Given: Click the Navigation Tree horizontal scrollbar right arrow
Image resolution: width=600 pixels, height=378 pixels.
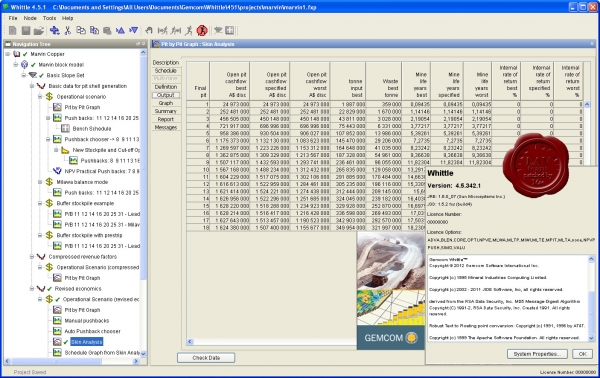Looking at the screenshot, I should tap(136, 361).
